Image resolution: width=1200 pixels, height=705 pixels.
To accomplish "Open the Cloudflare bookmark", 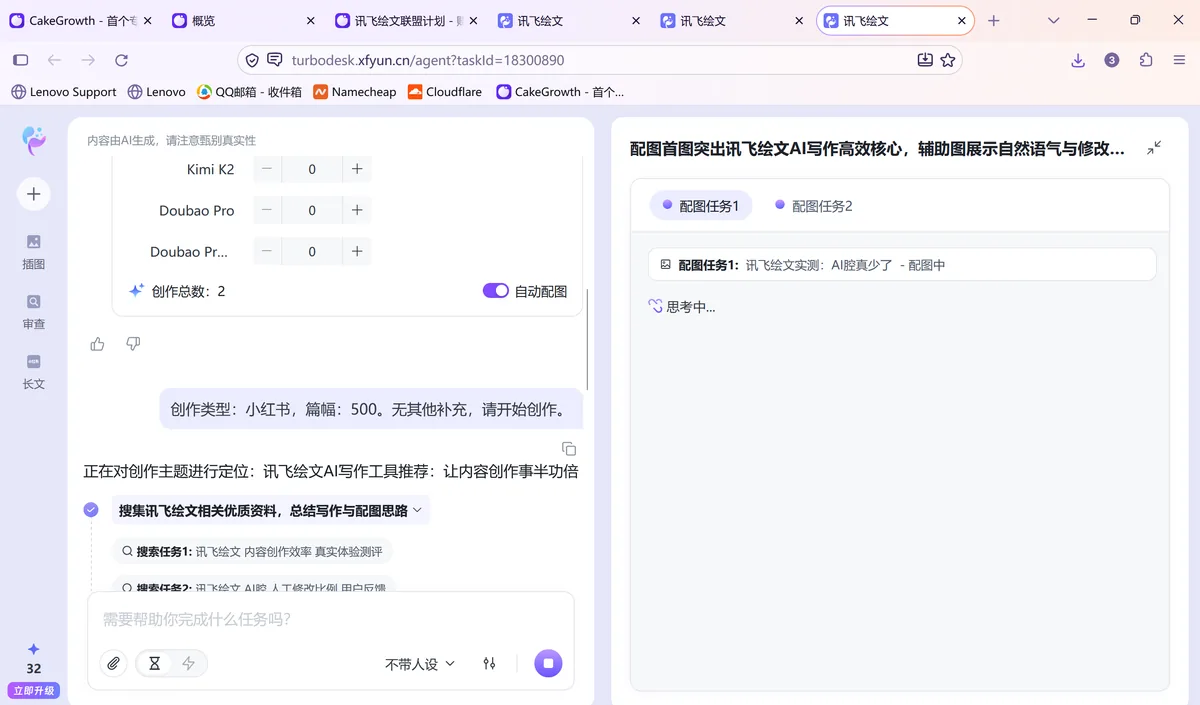I will (444, 91).
